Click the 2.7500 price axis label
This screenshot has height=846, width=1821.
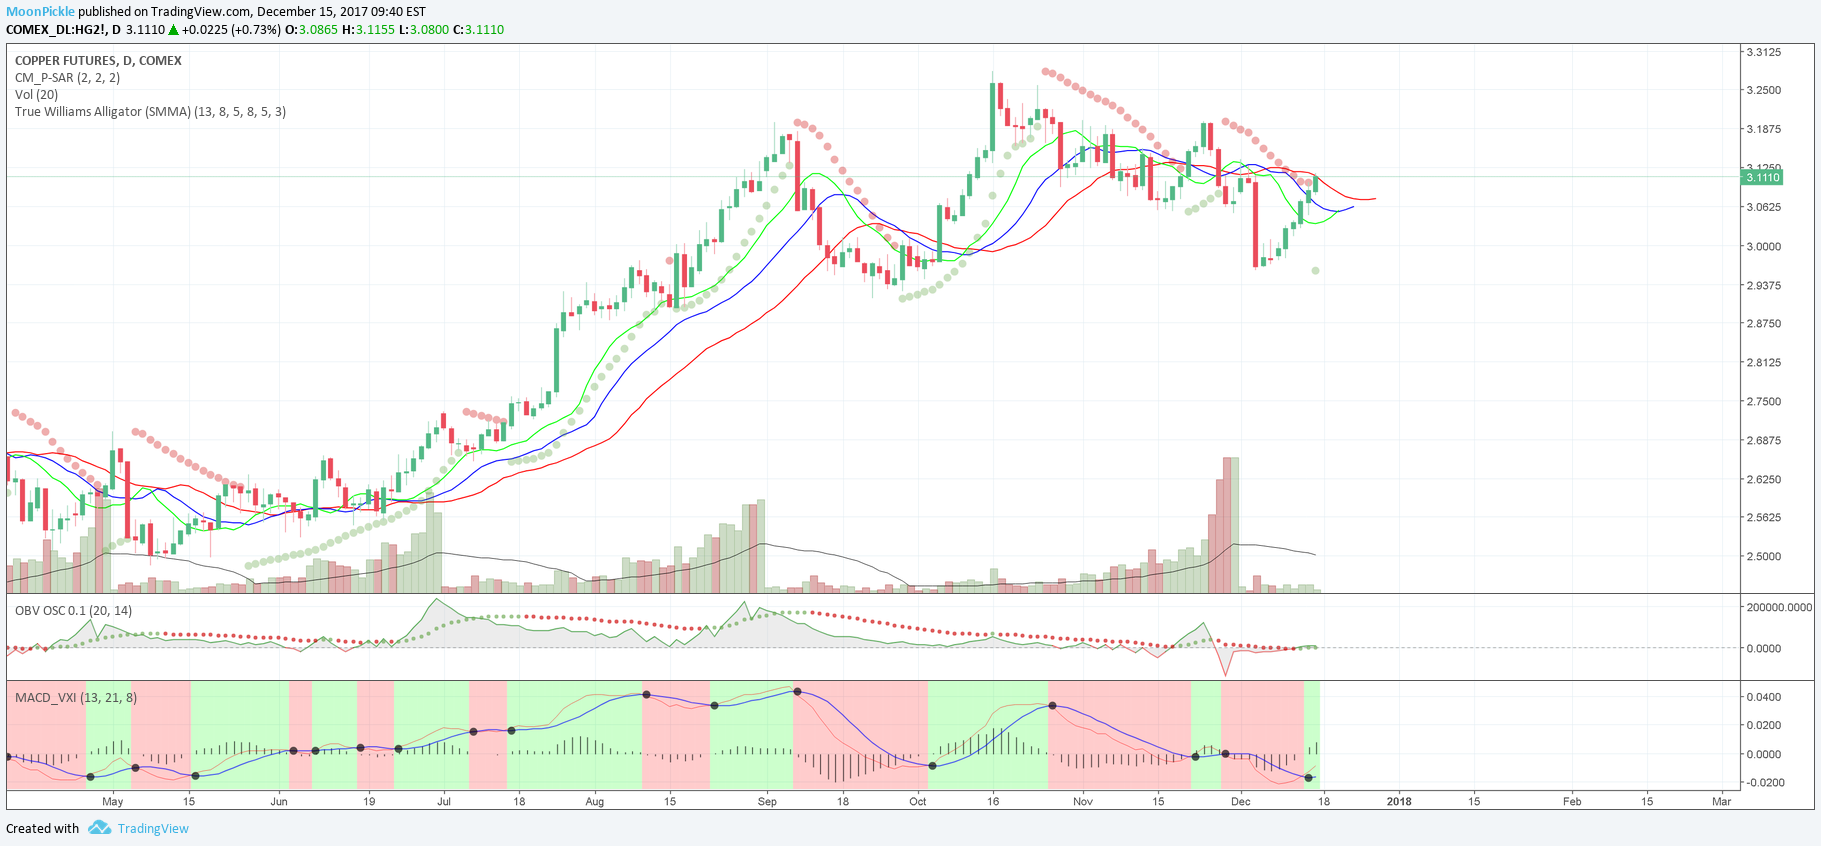1763,401
